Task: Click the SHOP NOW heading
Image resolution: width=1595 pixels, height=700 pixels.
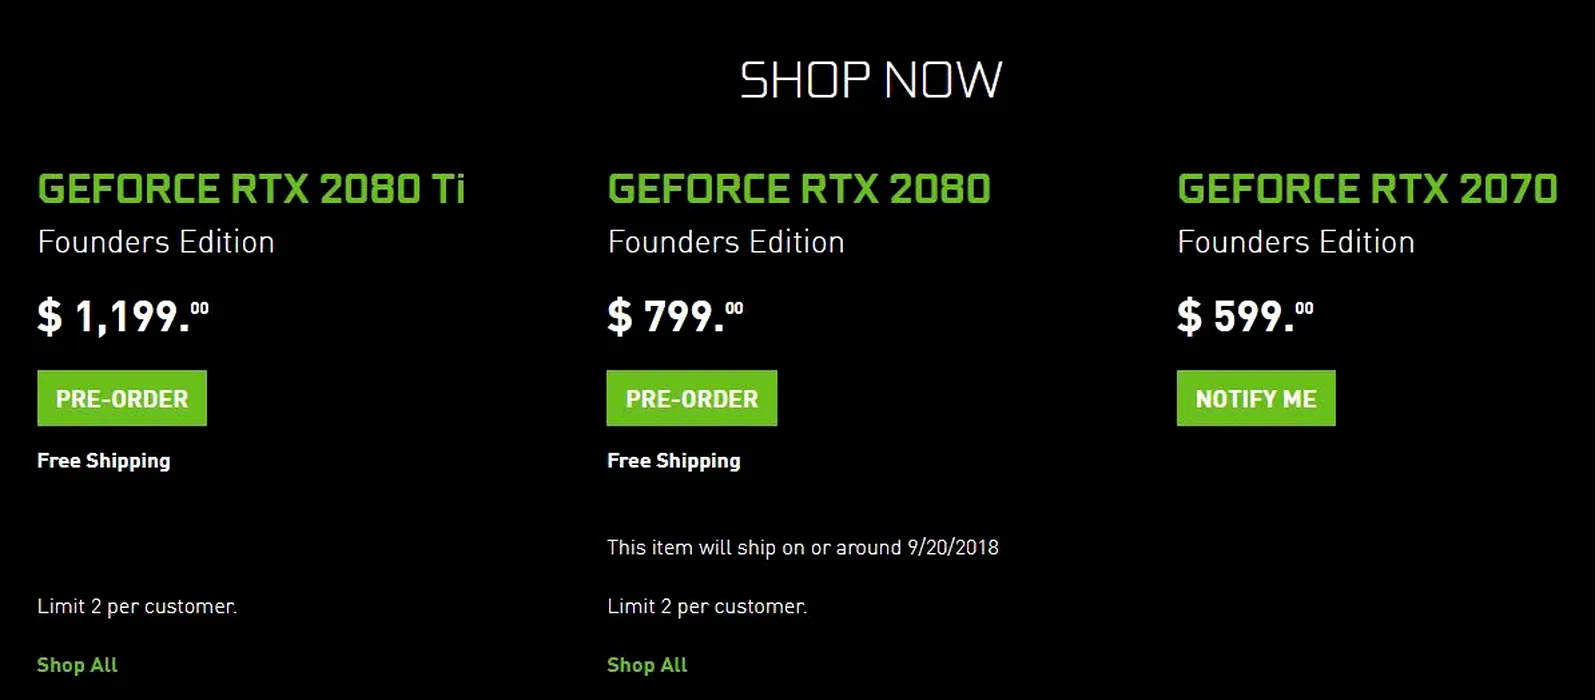Action: 870,80
